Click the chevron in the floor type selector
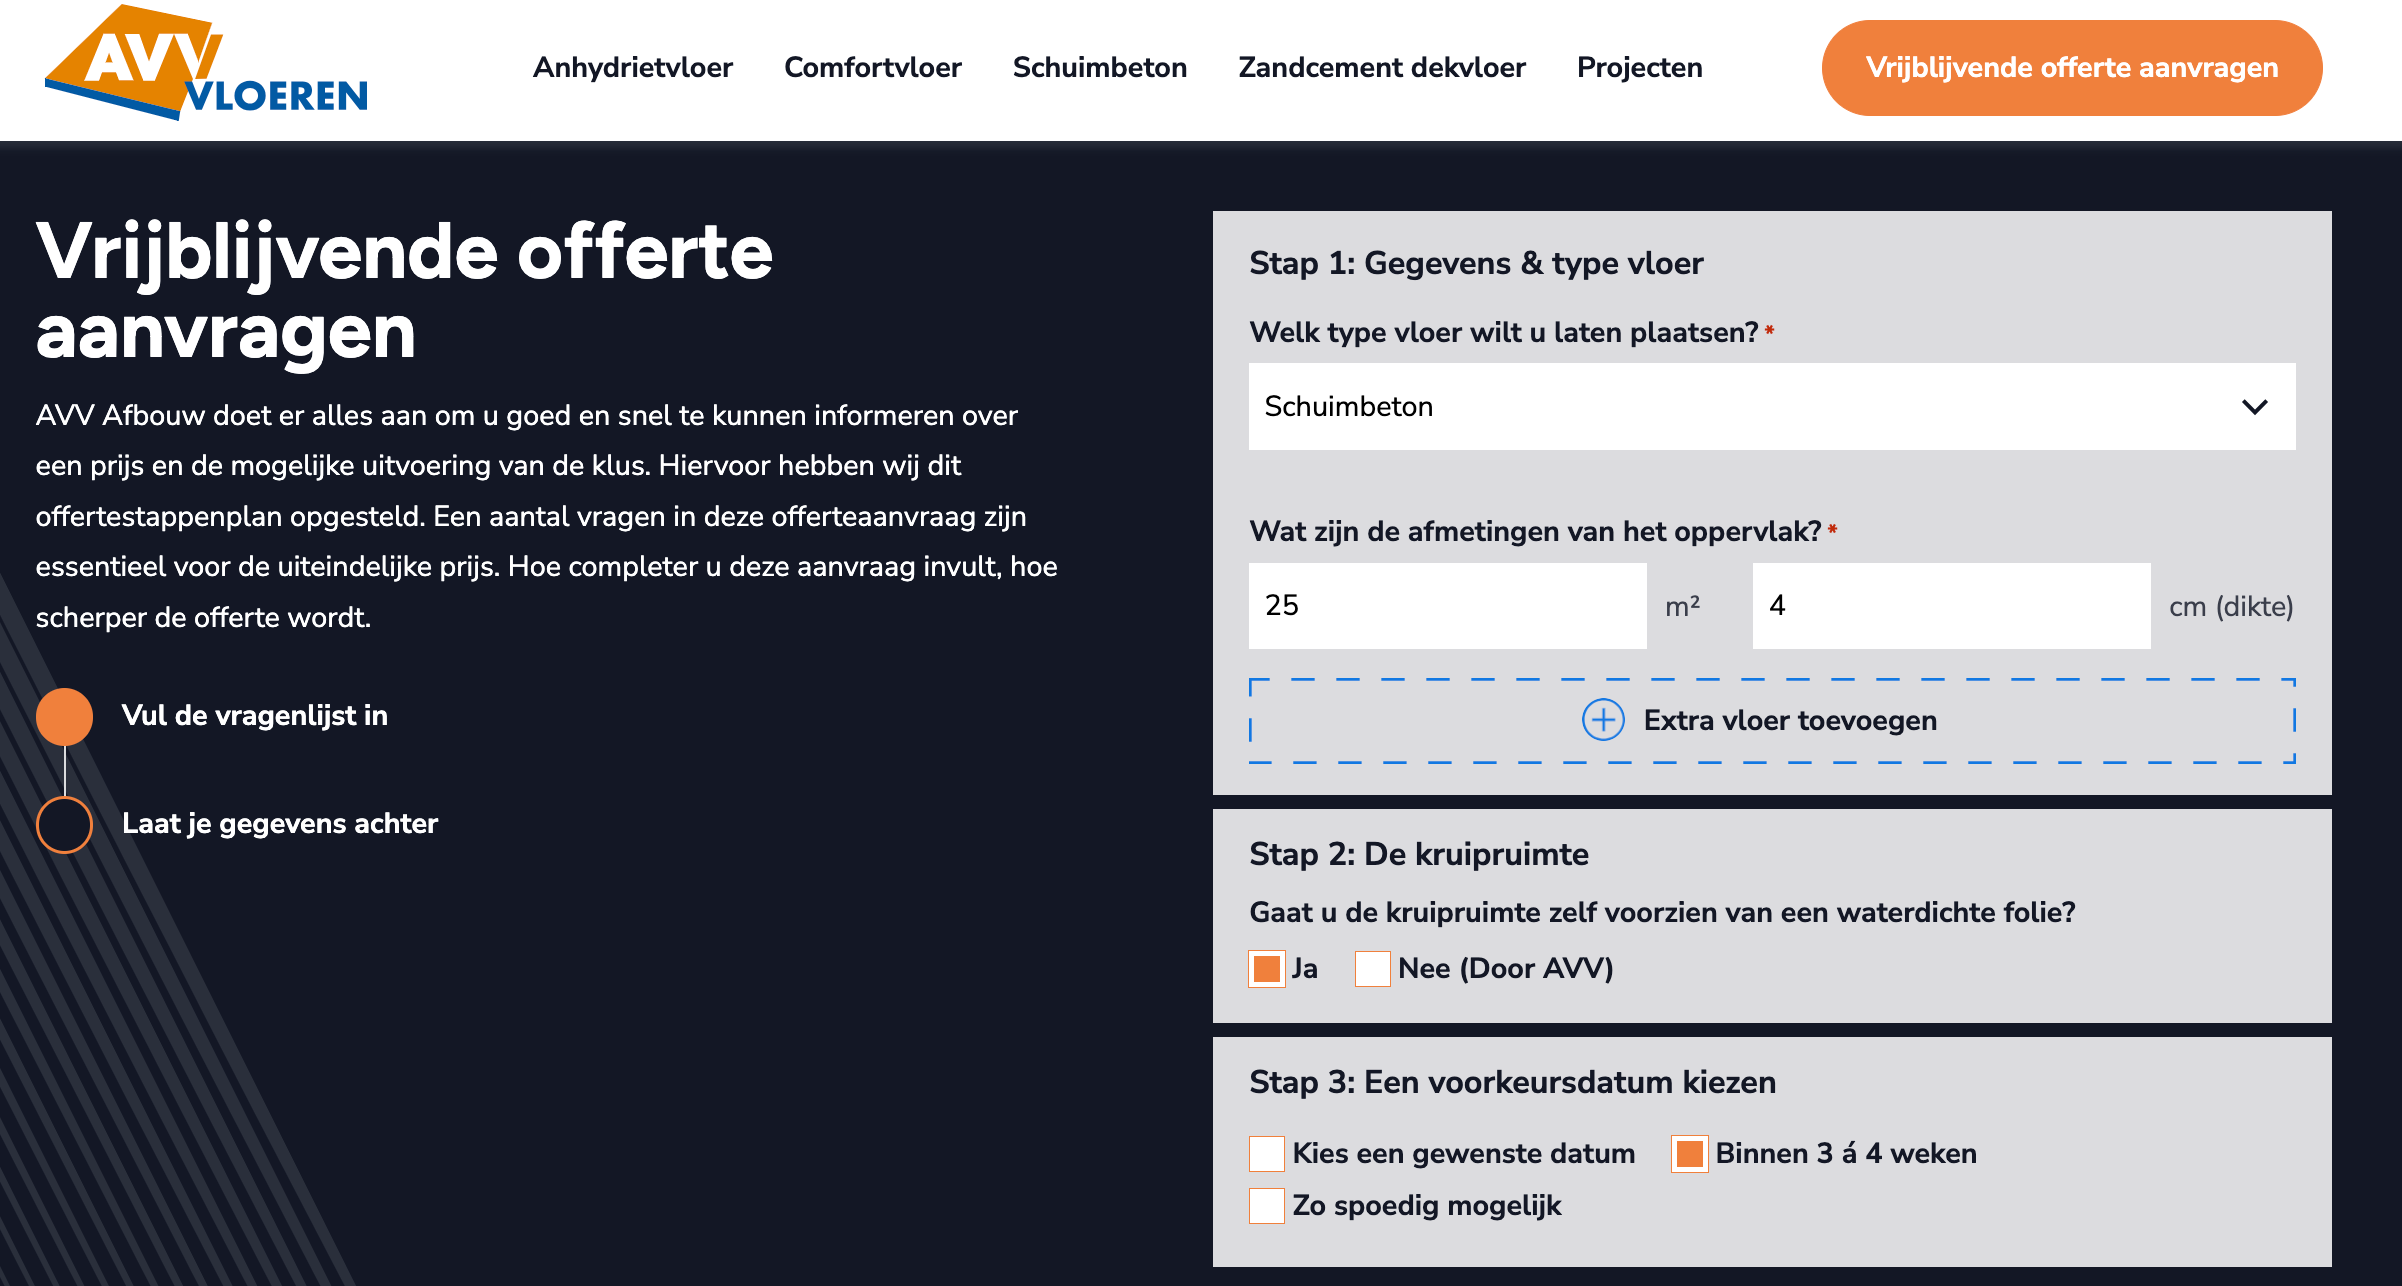 pos(2255,407)
